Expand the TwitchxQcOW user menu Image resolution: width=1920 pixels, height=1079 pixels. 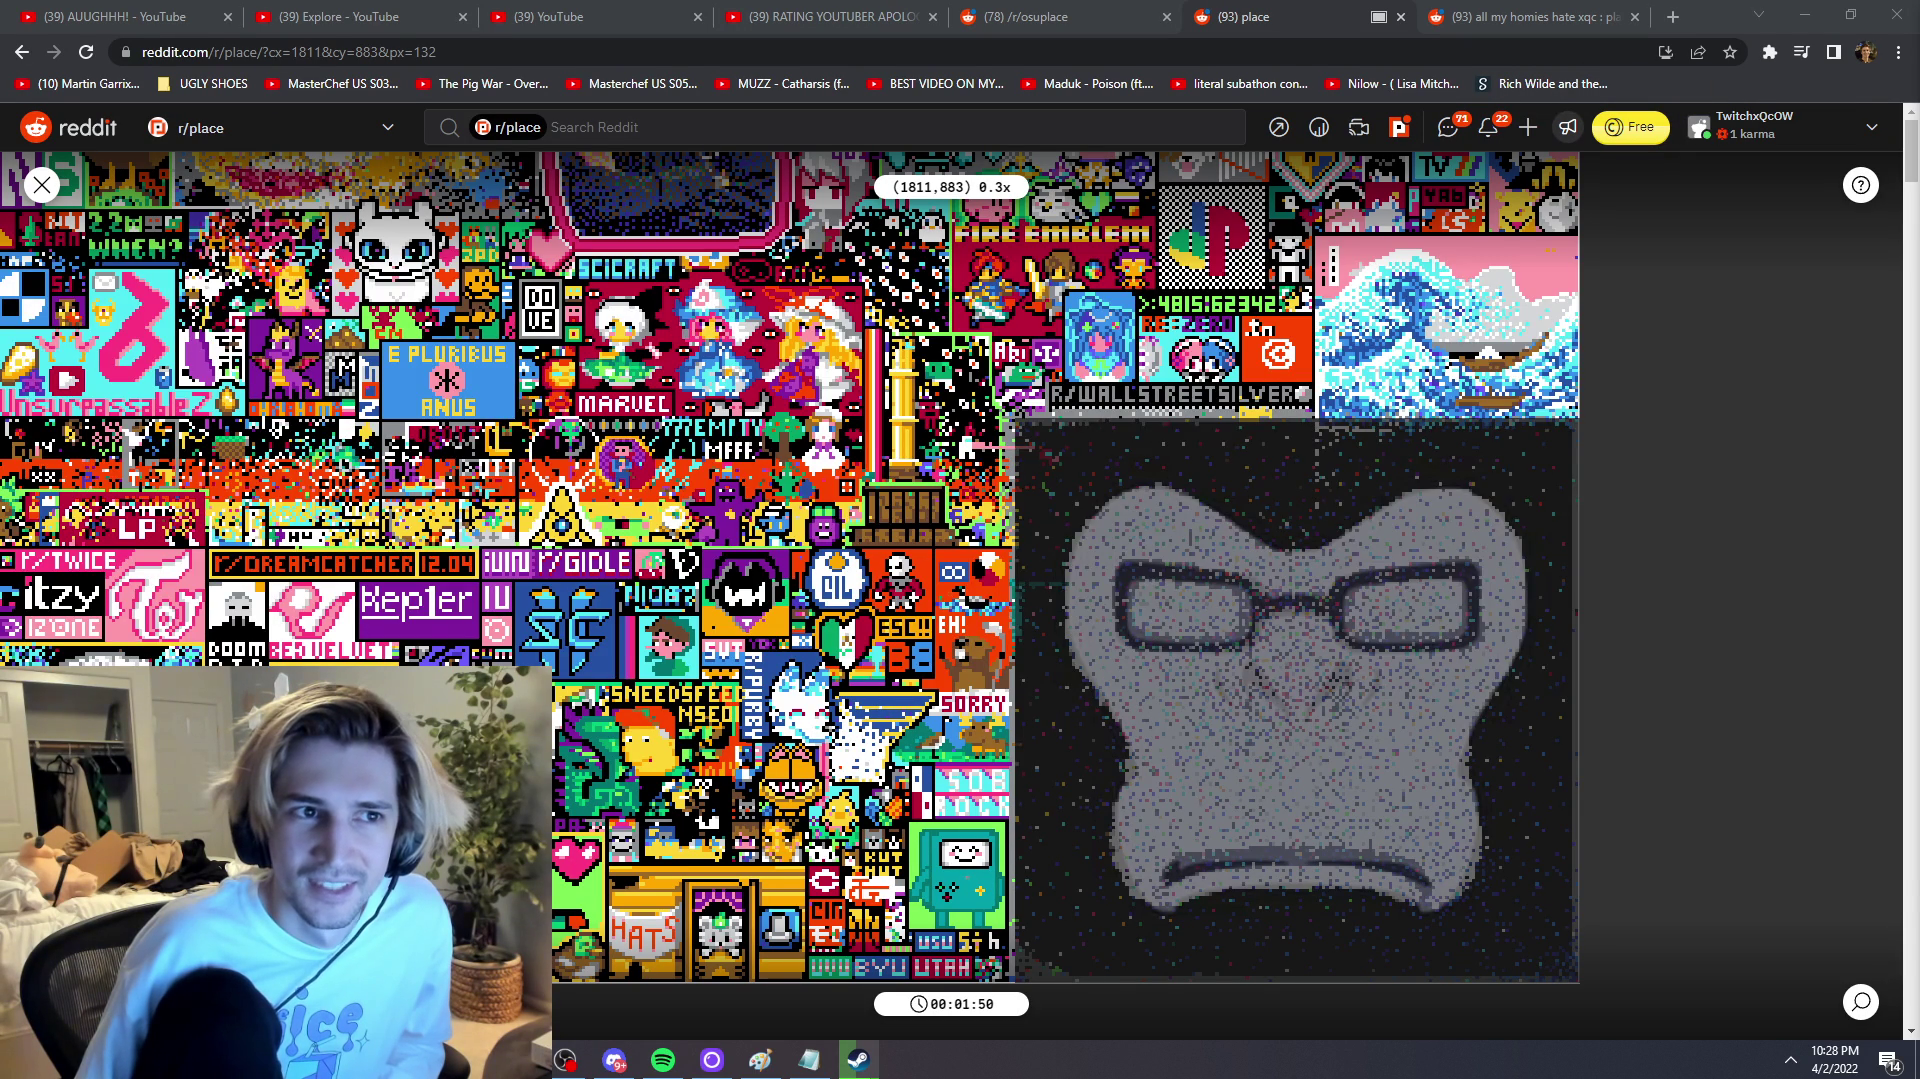tap(1871, 127)
